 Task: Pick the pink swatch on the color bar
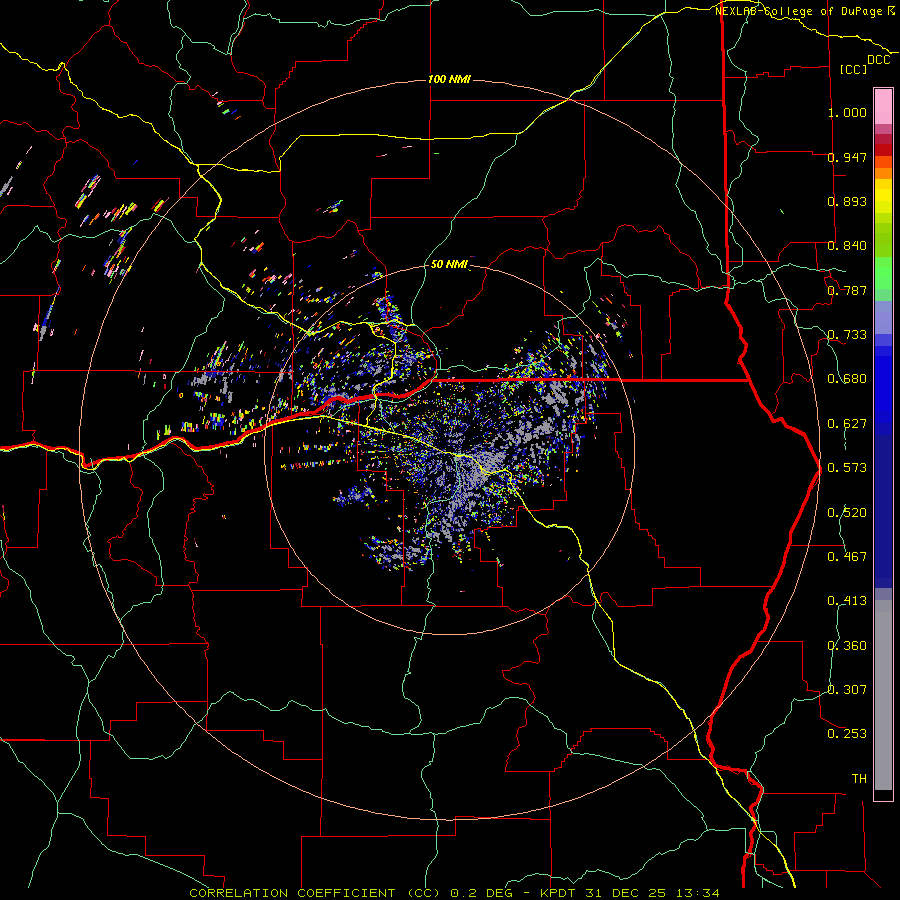883,107
